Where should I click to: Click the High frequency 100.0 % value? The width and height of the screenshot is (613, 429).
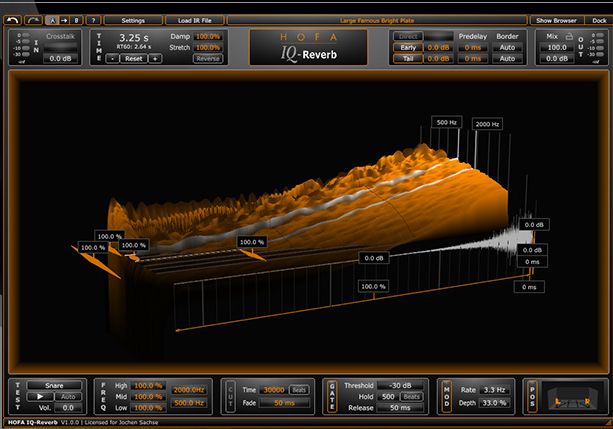coord(148,386)
